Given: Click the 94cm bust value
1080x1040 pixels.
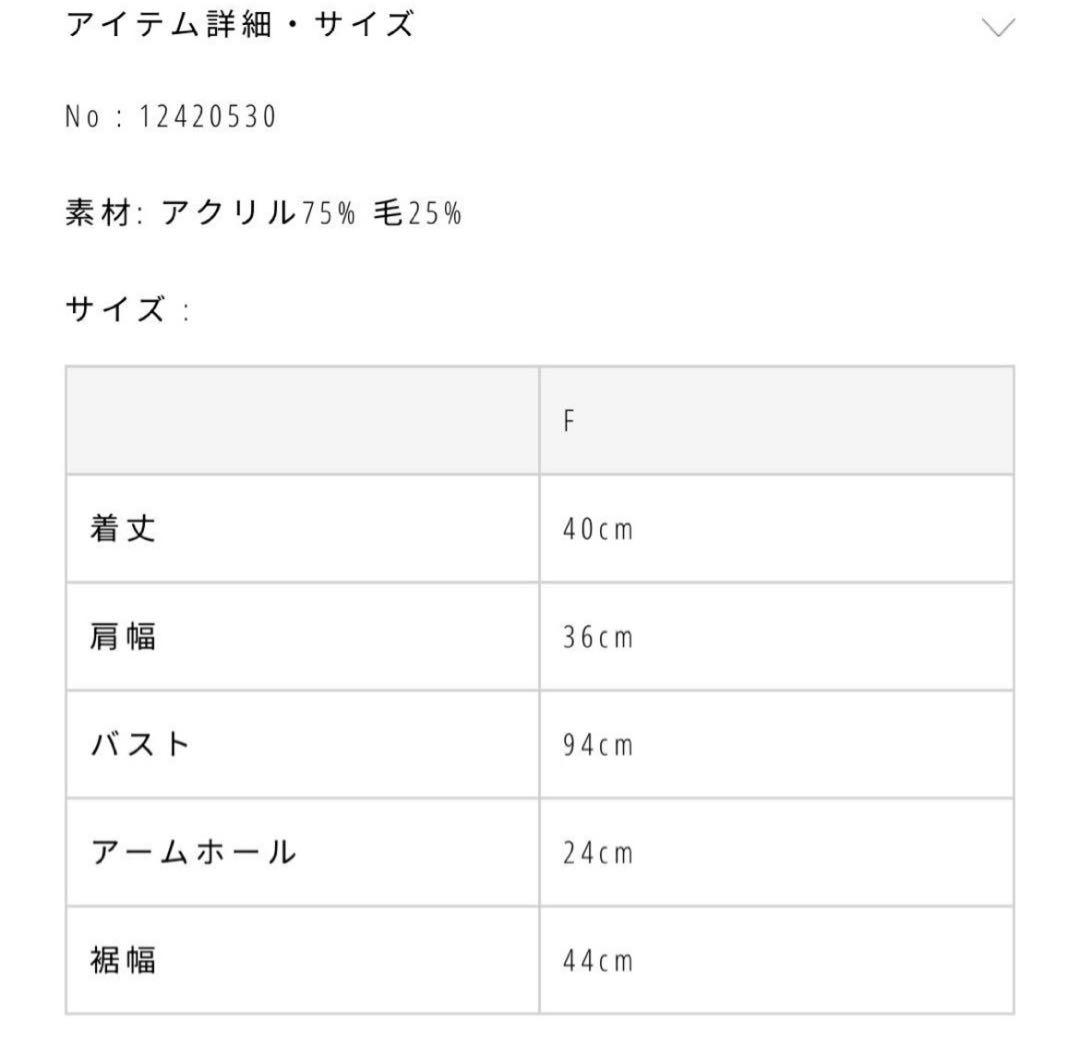Looking at the screenshot, I should click(598, 746).
